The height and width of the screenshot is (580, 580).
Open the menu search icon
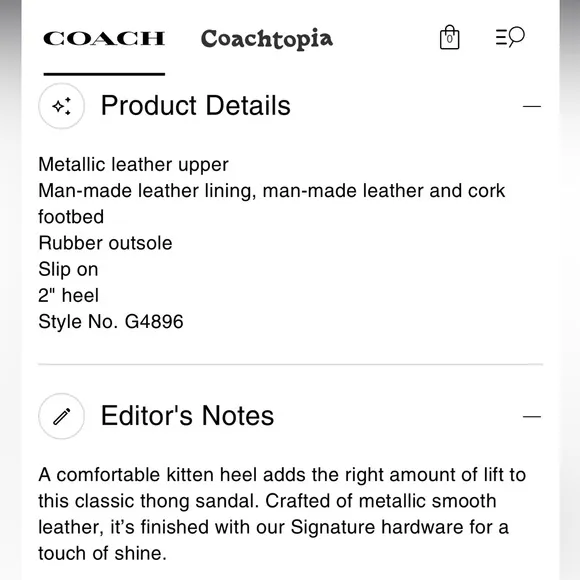pyautogui.click(x=510, y=37)
